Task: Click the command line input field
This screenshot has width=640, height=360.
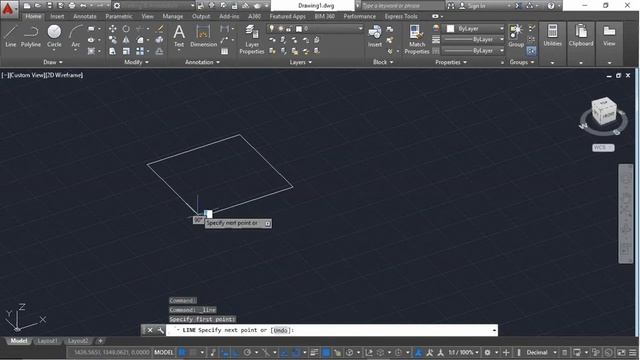Action: [331, 330]
